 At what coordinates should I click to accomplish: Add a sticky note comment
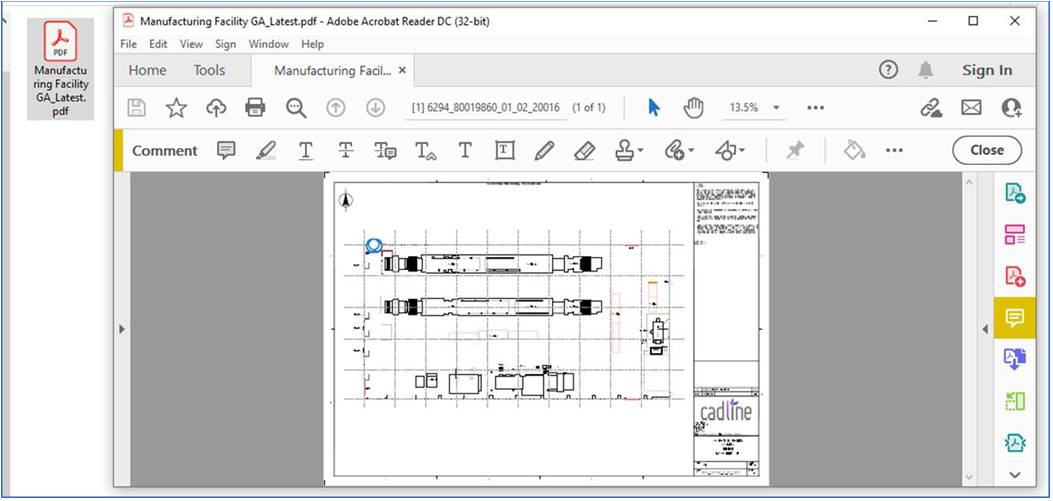226,150
